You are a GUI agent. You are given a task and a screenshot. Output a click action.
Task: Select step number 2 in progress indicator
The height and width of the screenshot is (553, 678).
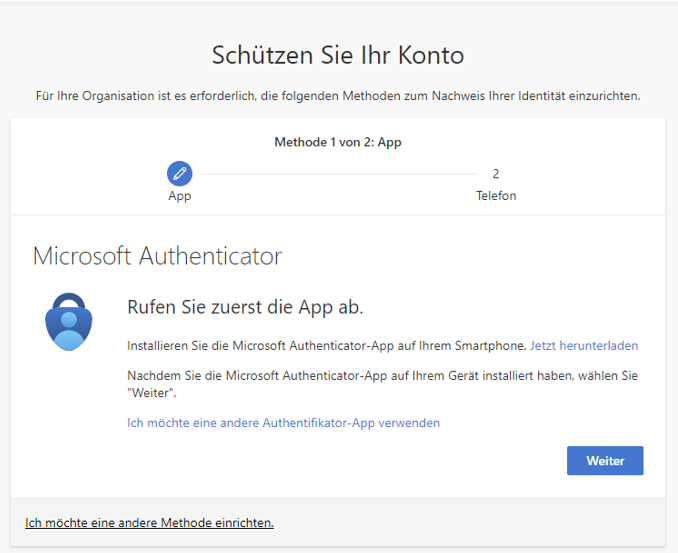tap(496, 174)
